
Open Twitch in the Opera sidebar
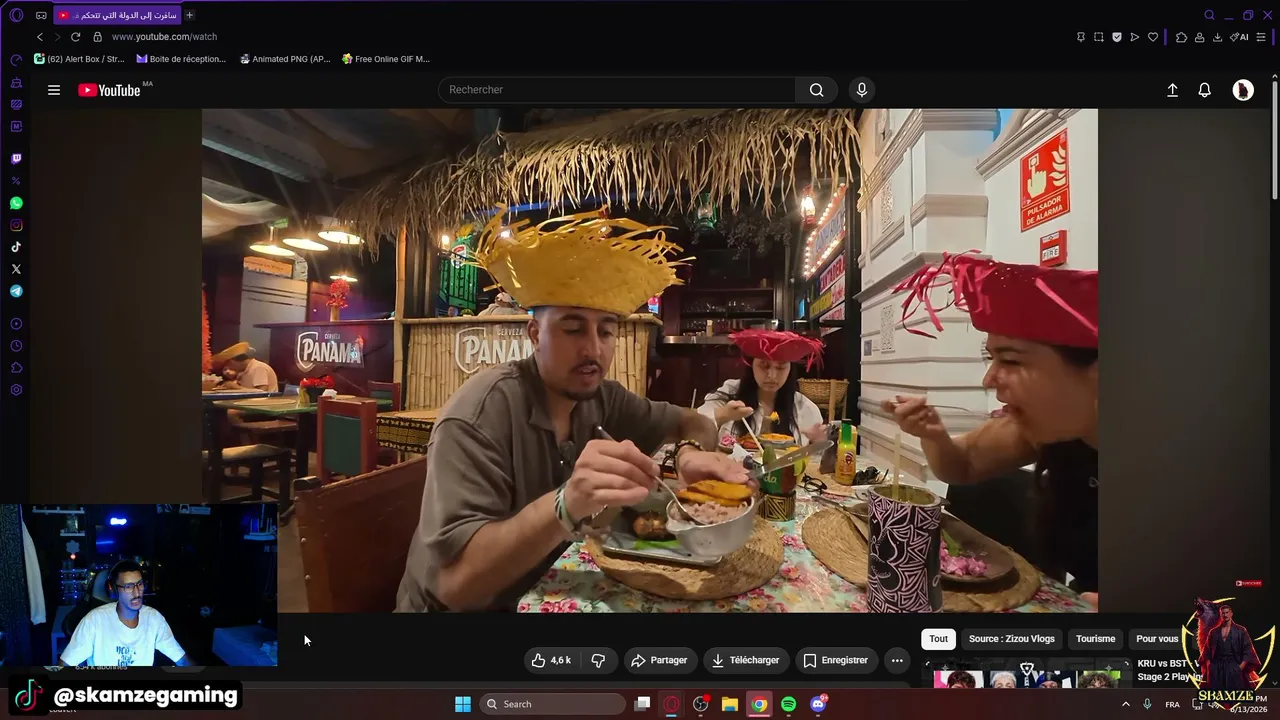(16, 159)
